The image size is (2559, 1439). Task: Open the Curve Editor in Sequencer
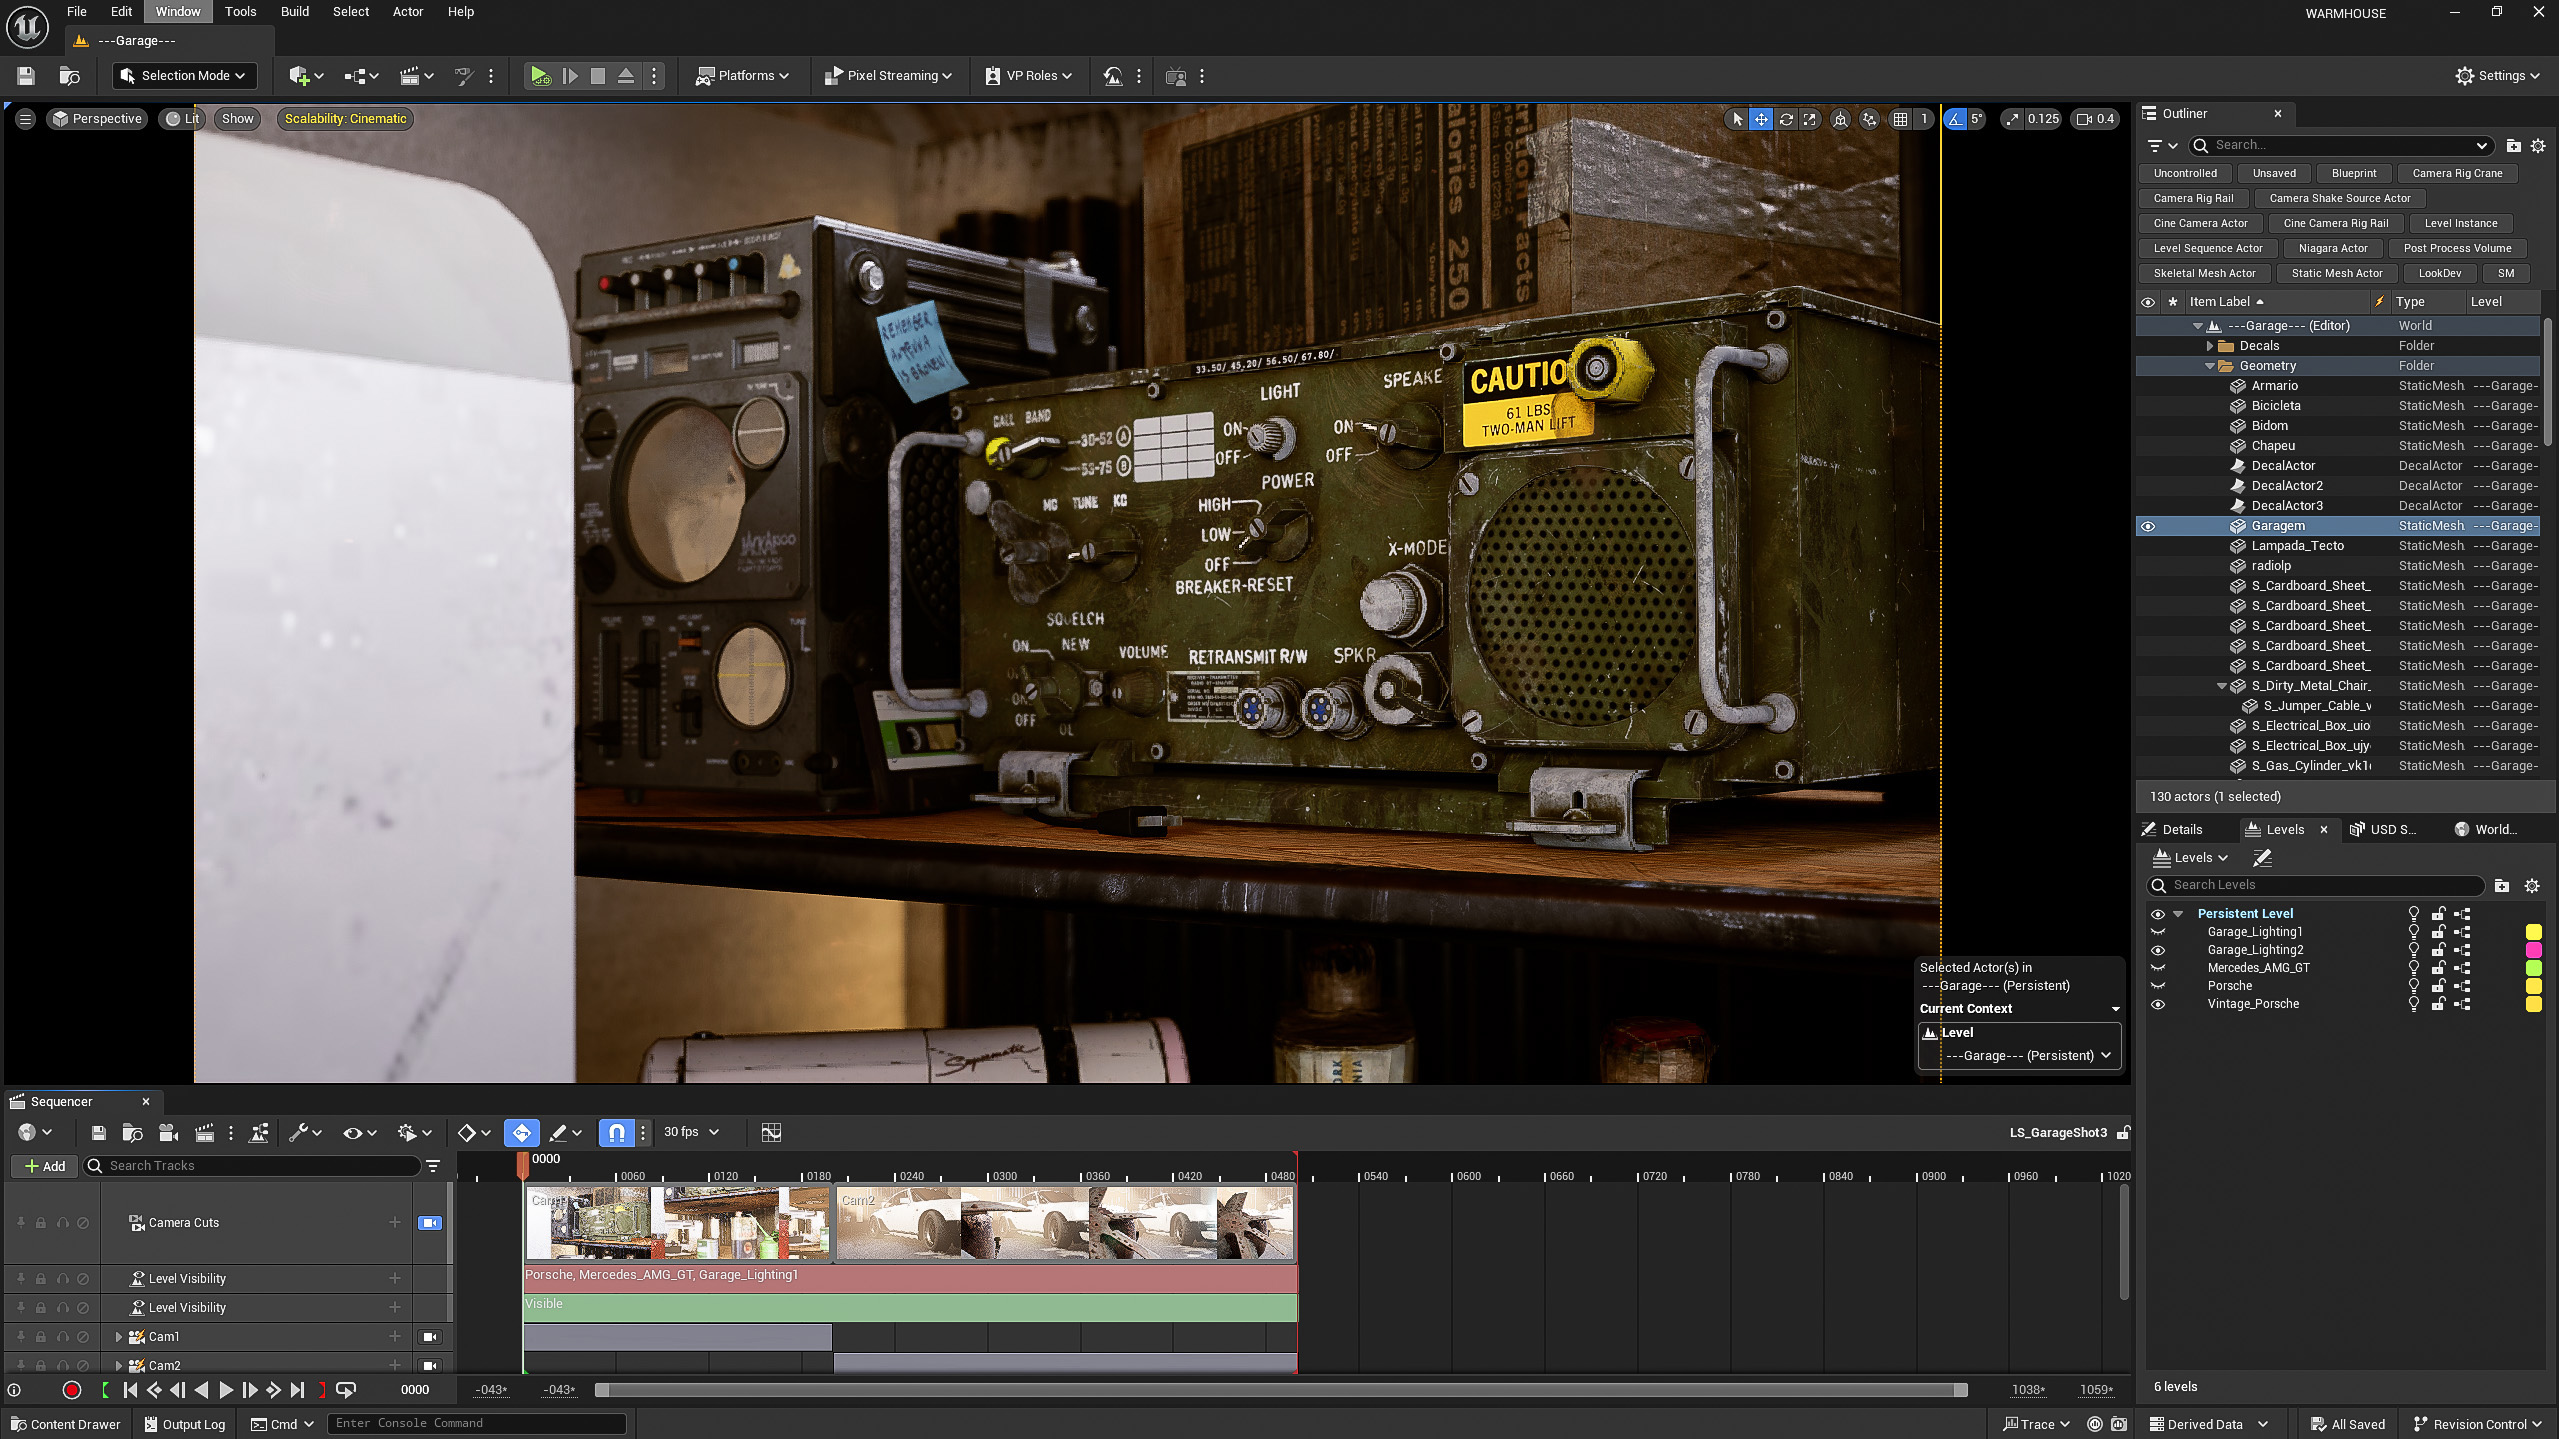(x=770, y=1133)
